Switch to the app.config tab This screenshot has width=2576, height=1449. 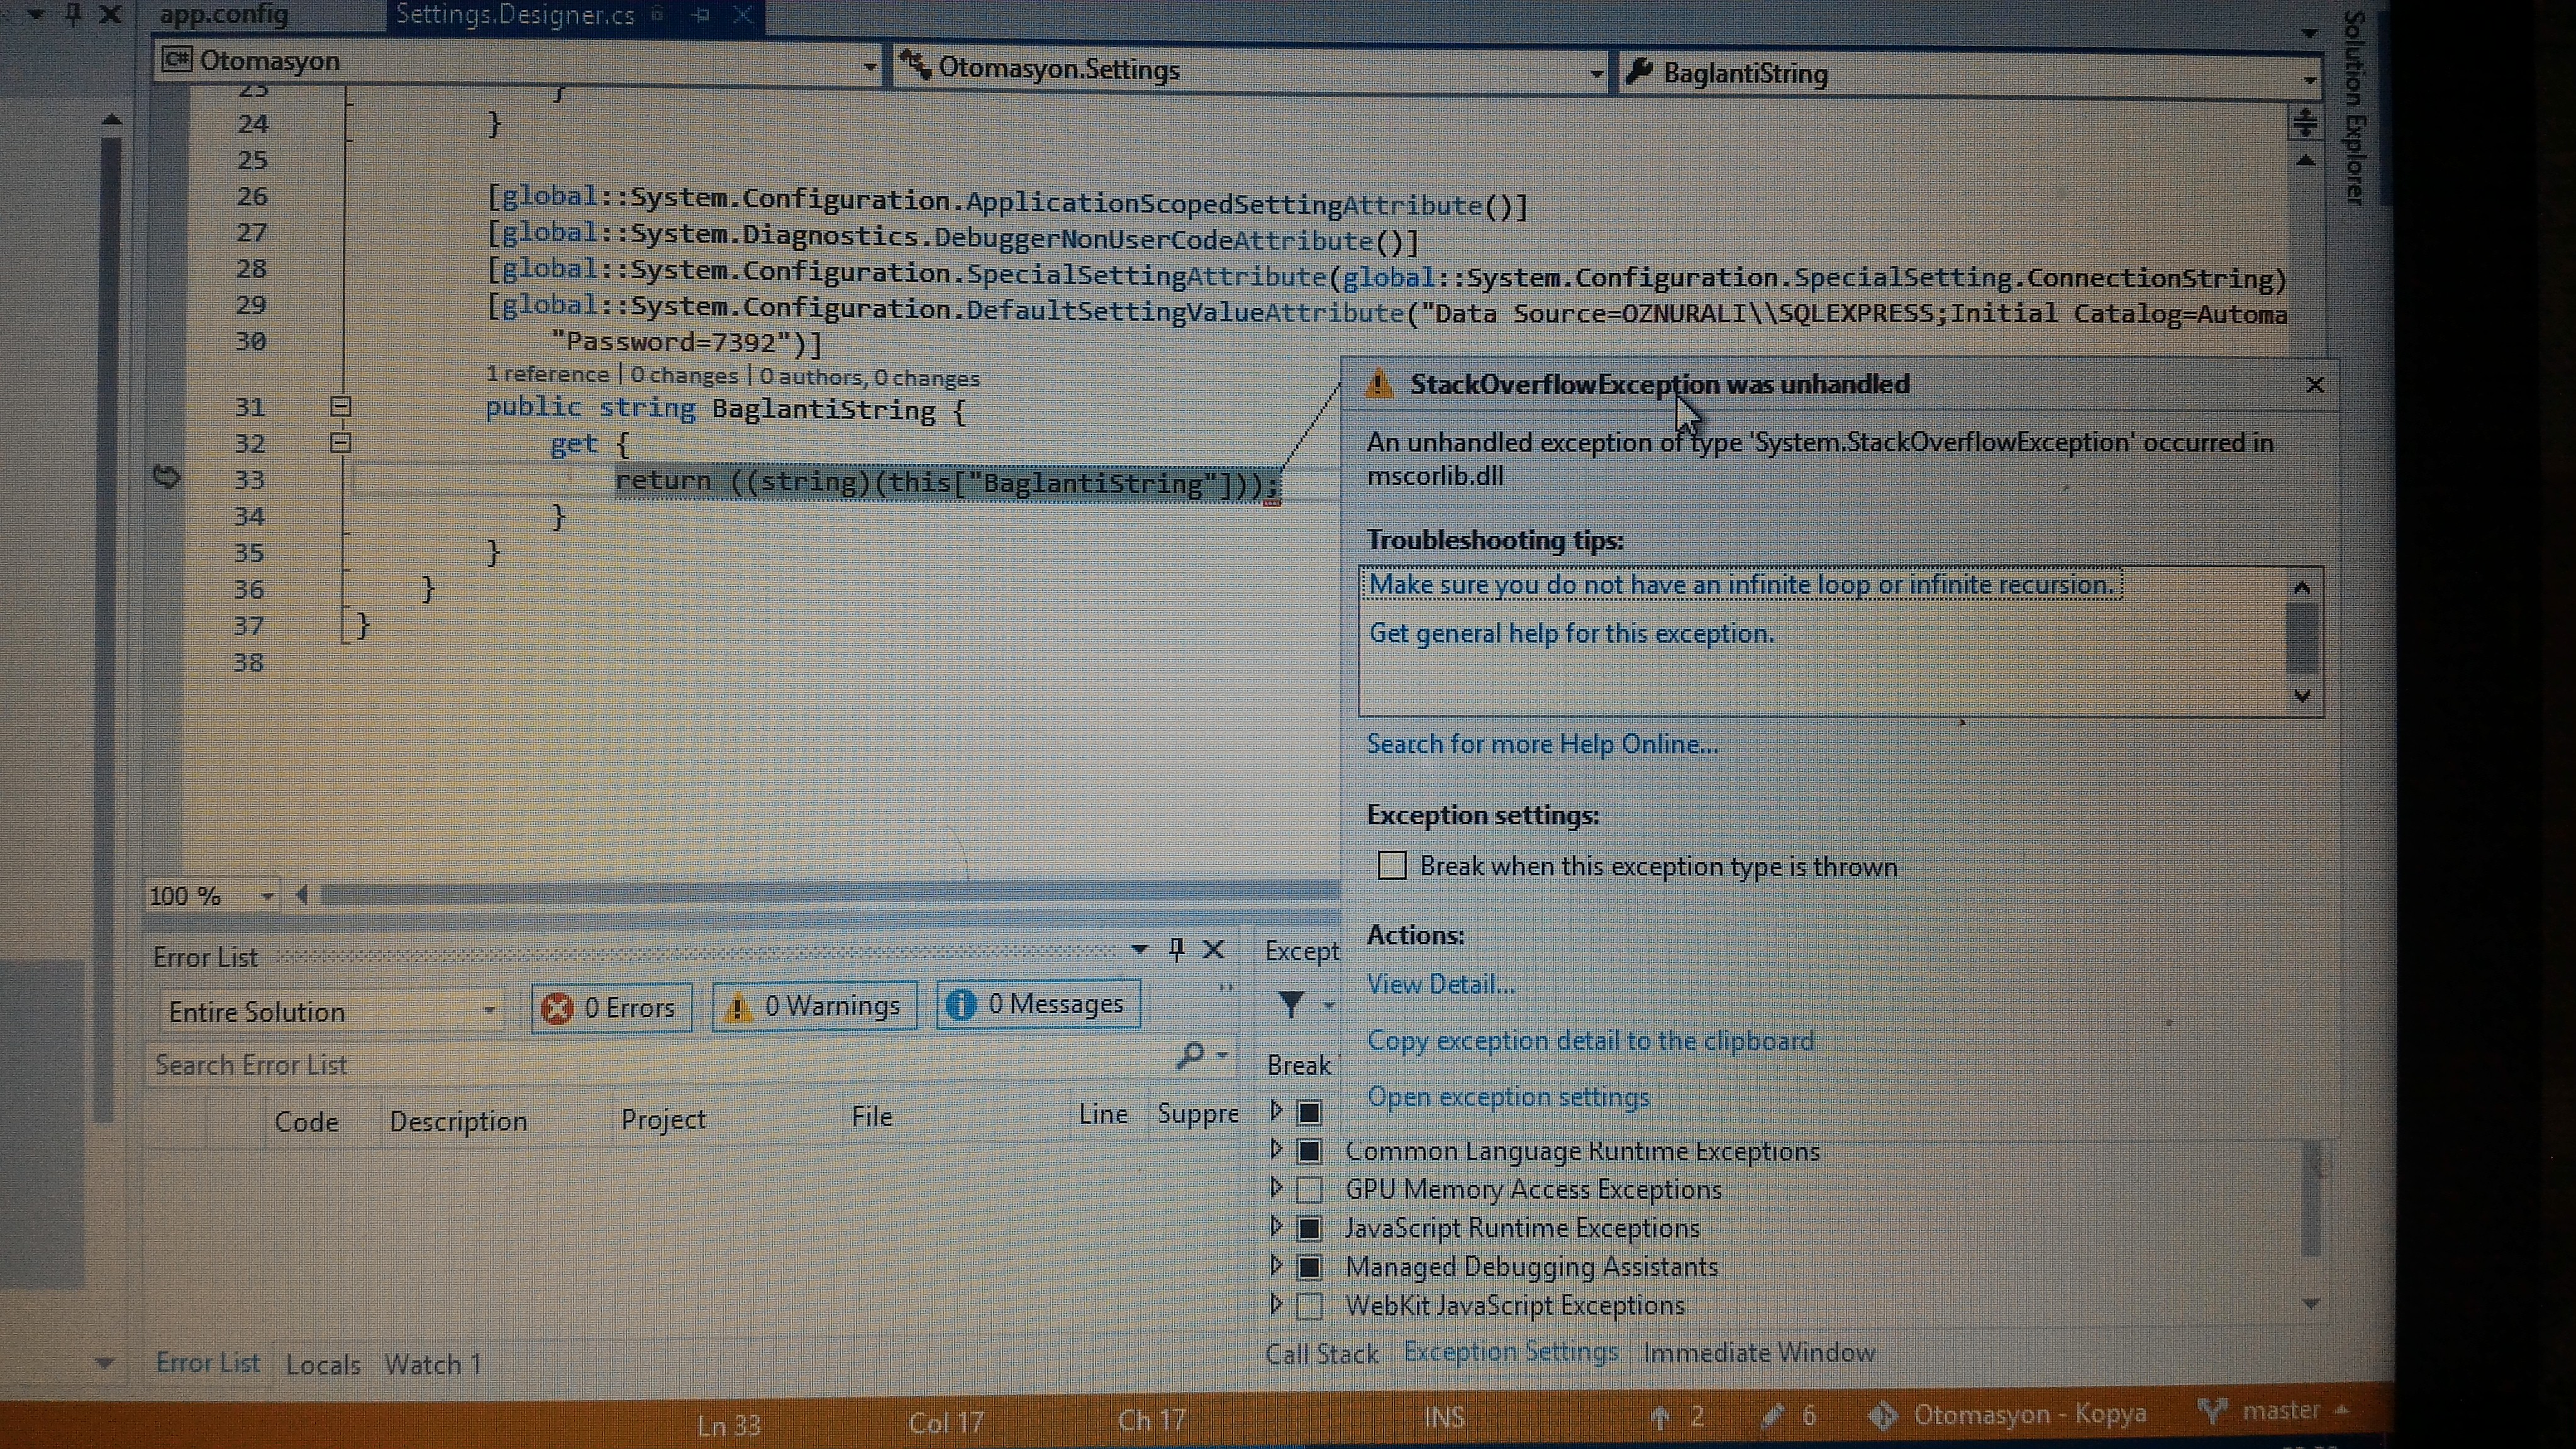[224, 15]
